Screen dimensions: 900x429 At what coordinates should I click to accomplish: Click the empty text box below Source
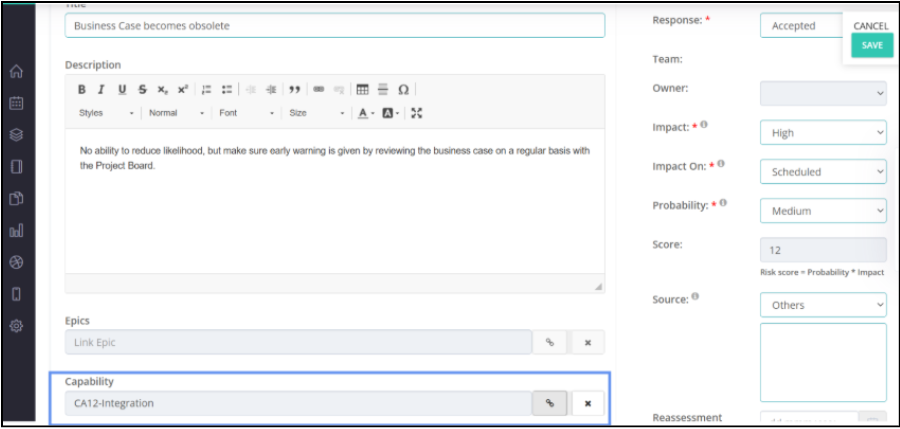(x=823, y=362)
